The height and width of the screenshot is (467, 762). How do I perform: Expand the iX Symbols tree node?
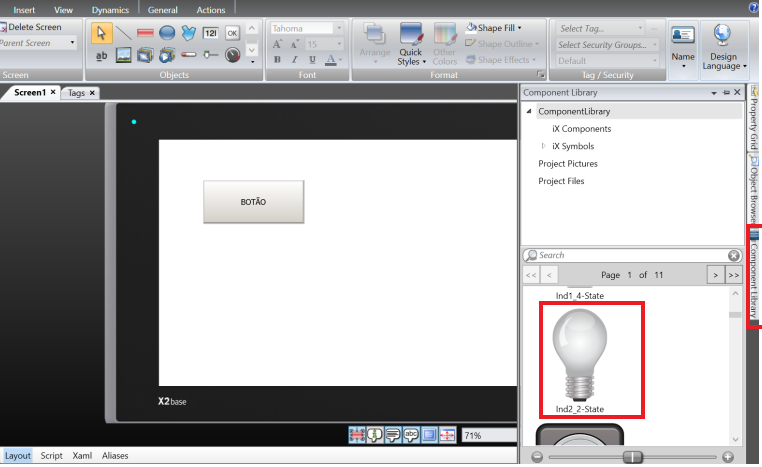(x=543, y=146)
